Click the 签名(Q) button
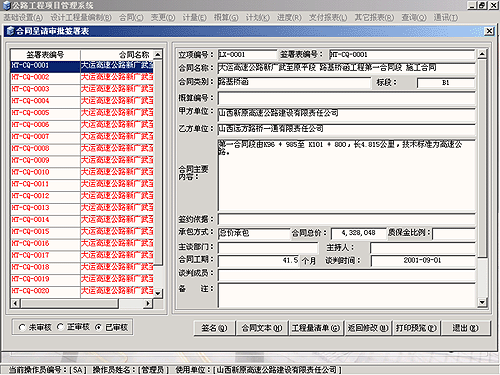Screen dimensions: 500x375 [x=214, y=328]
